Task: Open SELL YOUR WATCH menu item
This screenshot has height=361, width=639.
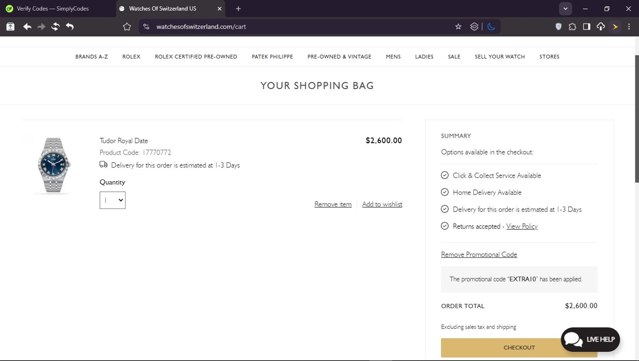Action: point(500,57)
